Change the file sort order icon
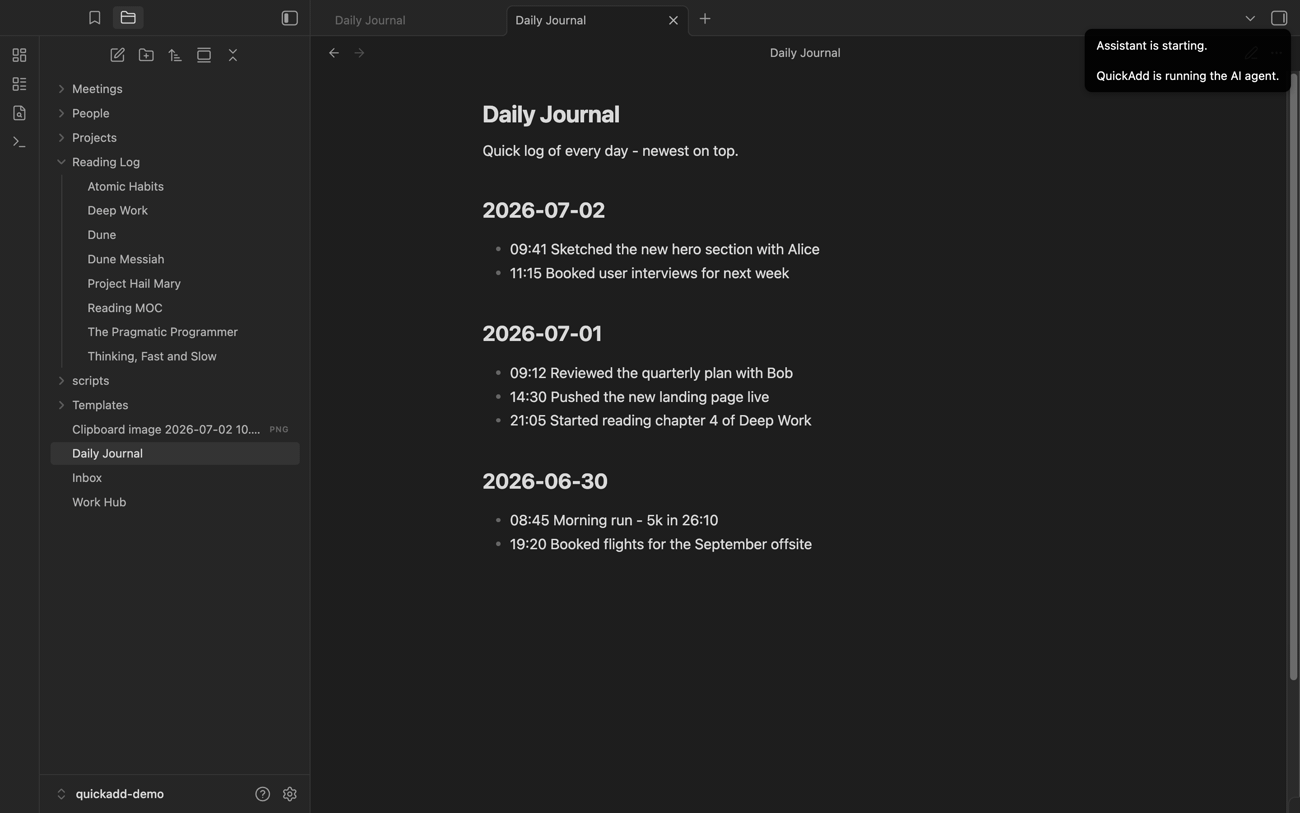 (x=175, y=55)
